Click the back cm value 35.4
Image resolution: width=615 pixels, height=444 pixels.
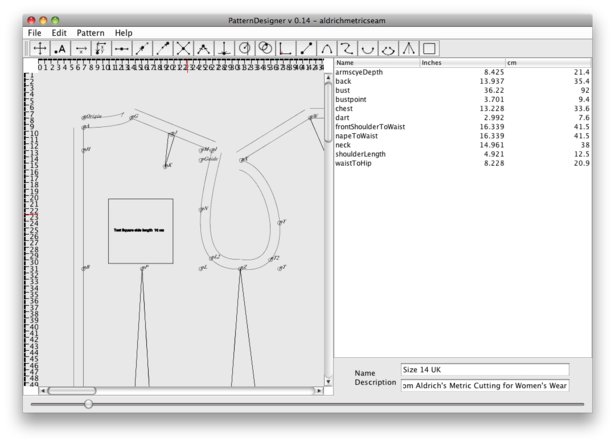[582, 81]
